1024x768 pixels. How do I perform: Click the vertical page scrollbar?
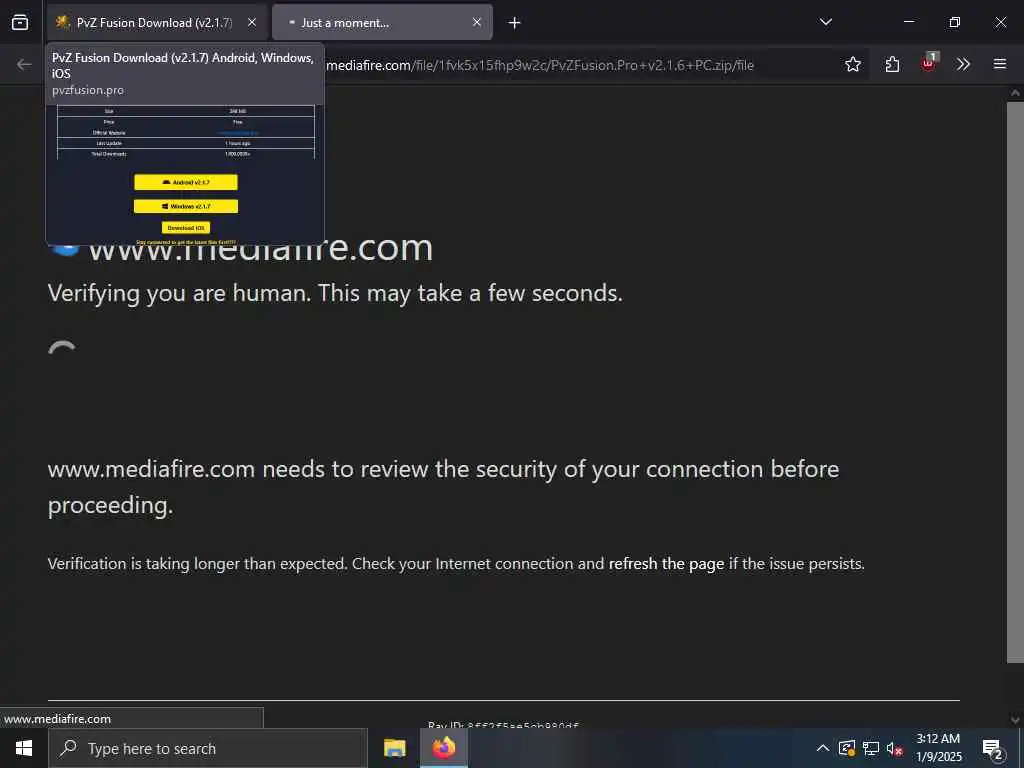point(1015,382)
